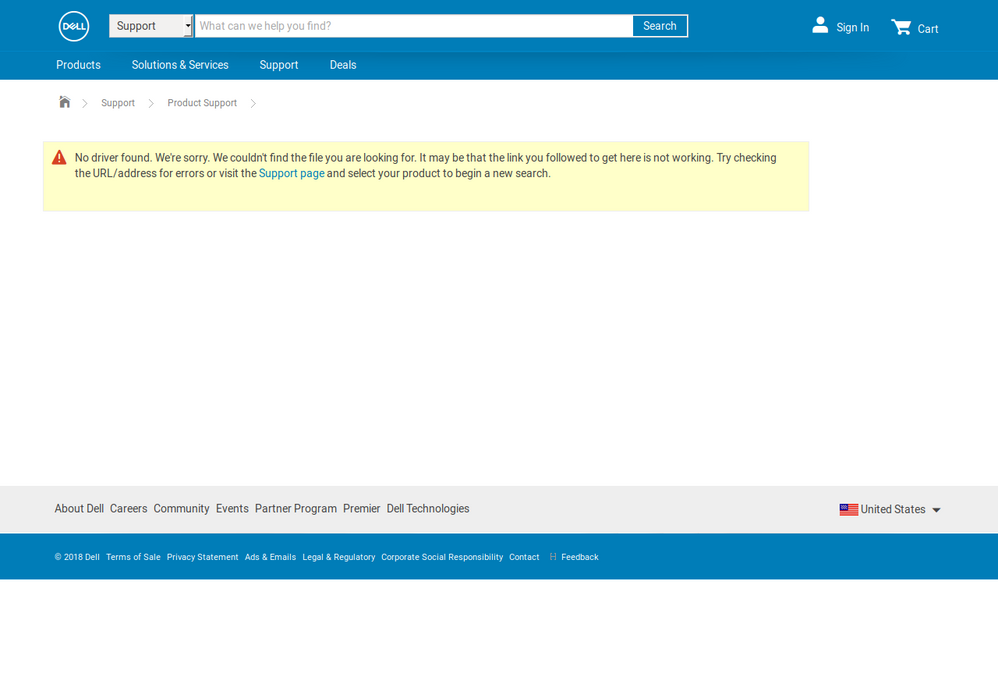Viewport: 998px width, 681px height.
Task: Click the About Dell footer link
Action: [79, 508]
